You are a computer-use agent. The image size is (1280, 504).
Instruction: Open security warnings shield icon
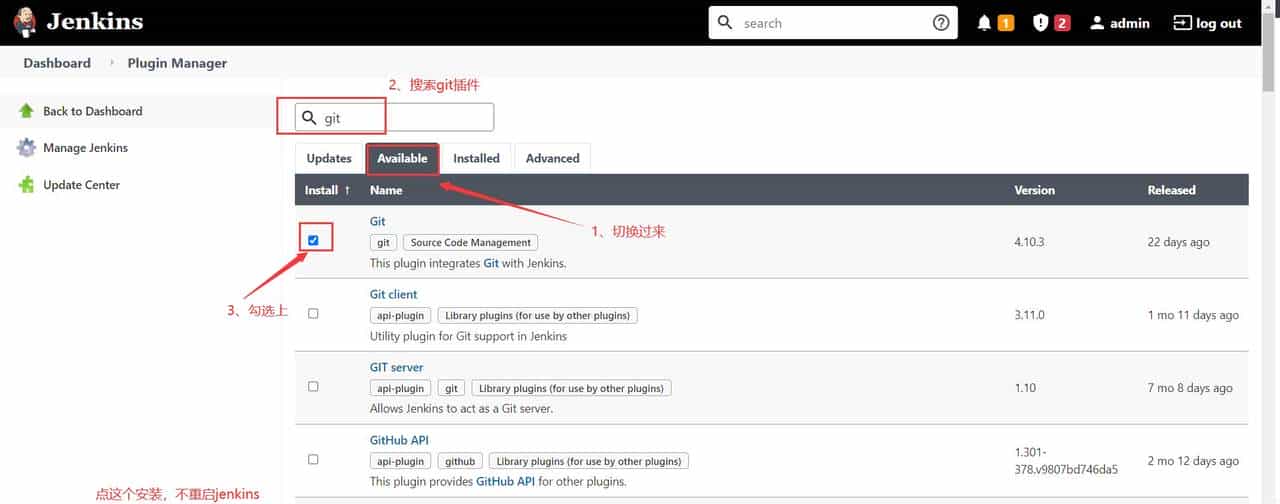pyautogui.click(x=1040, y=23)
